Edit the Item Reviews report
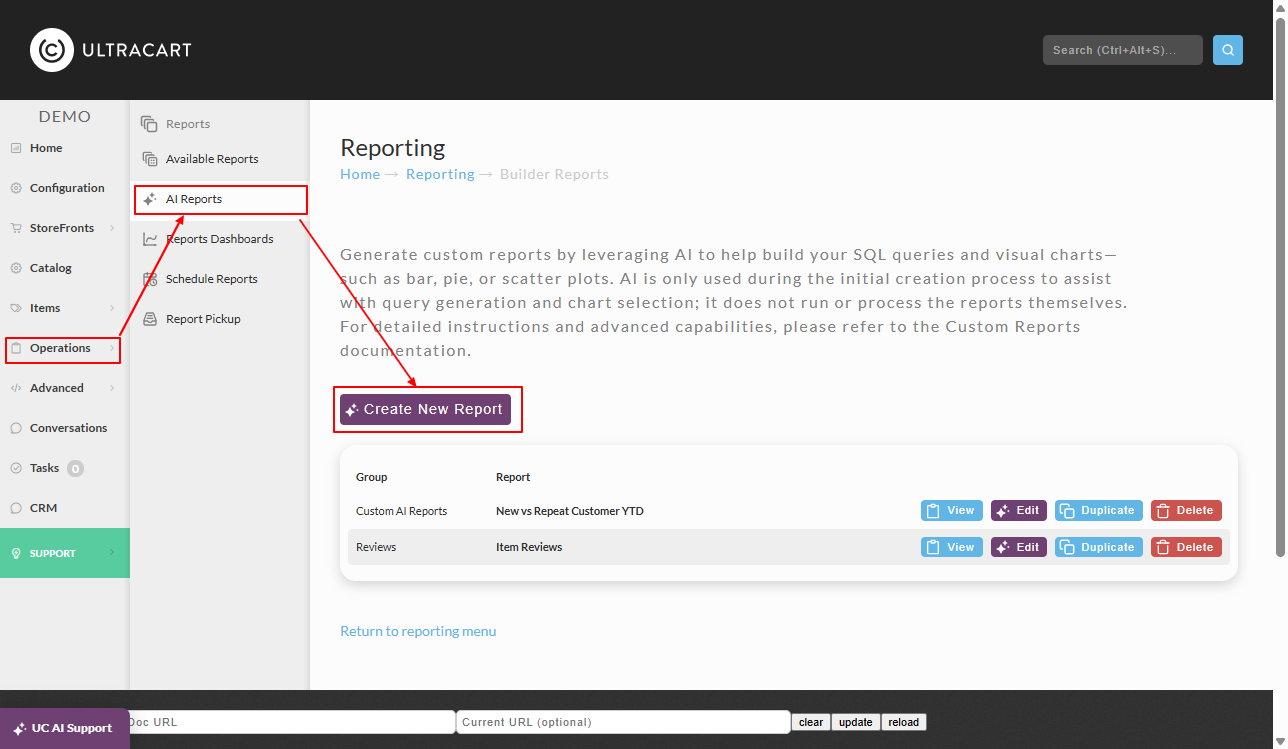 [x=1019, y=547]
